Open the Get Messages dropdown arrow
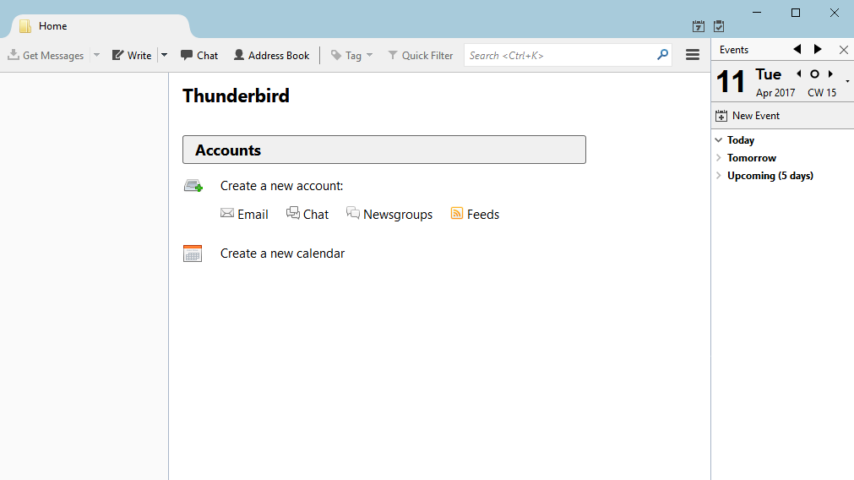This screenshot has height=480, width=854. click(x=96, y=55)
